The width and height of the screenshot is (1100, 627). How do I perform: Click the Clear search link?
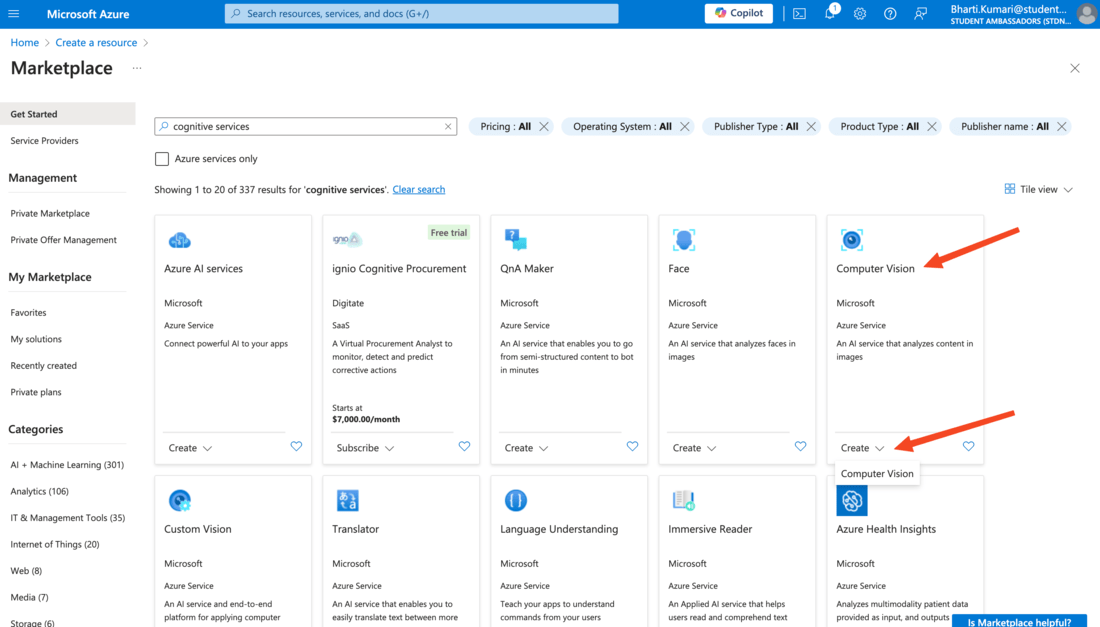[419, 189]
